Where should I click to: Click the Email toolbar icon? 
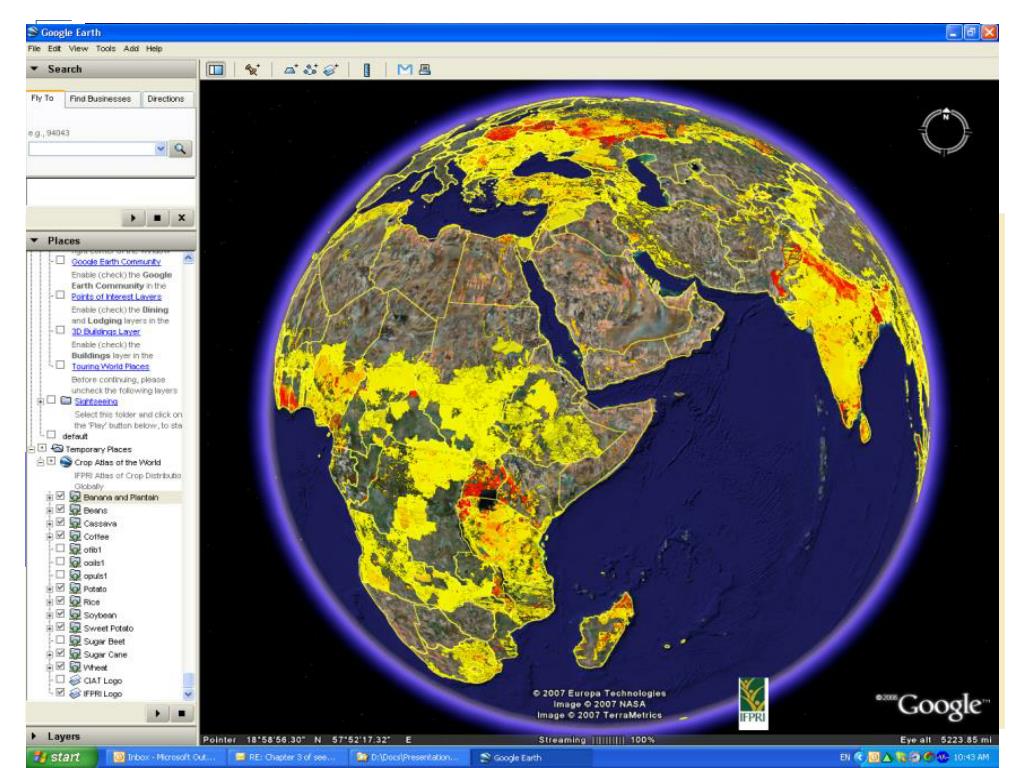click(406, 69)
